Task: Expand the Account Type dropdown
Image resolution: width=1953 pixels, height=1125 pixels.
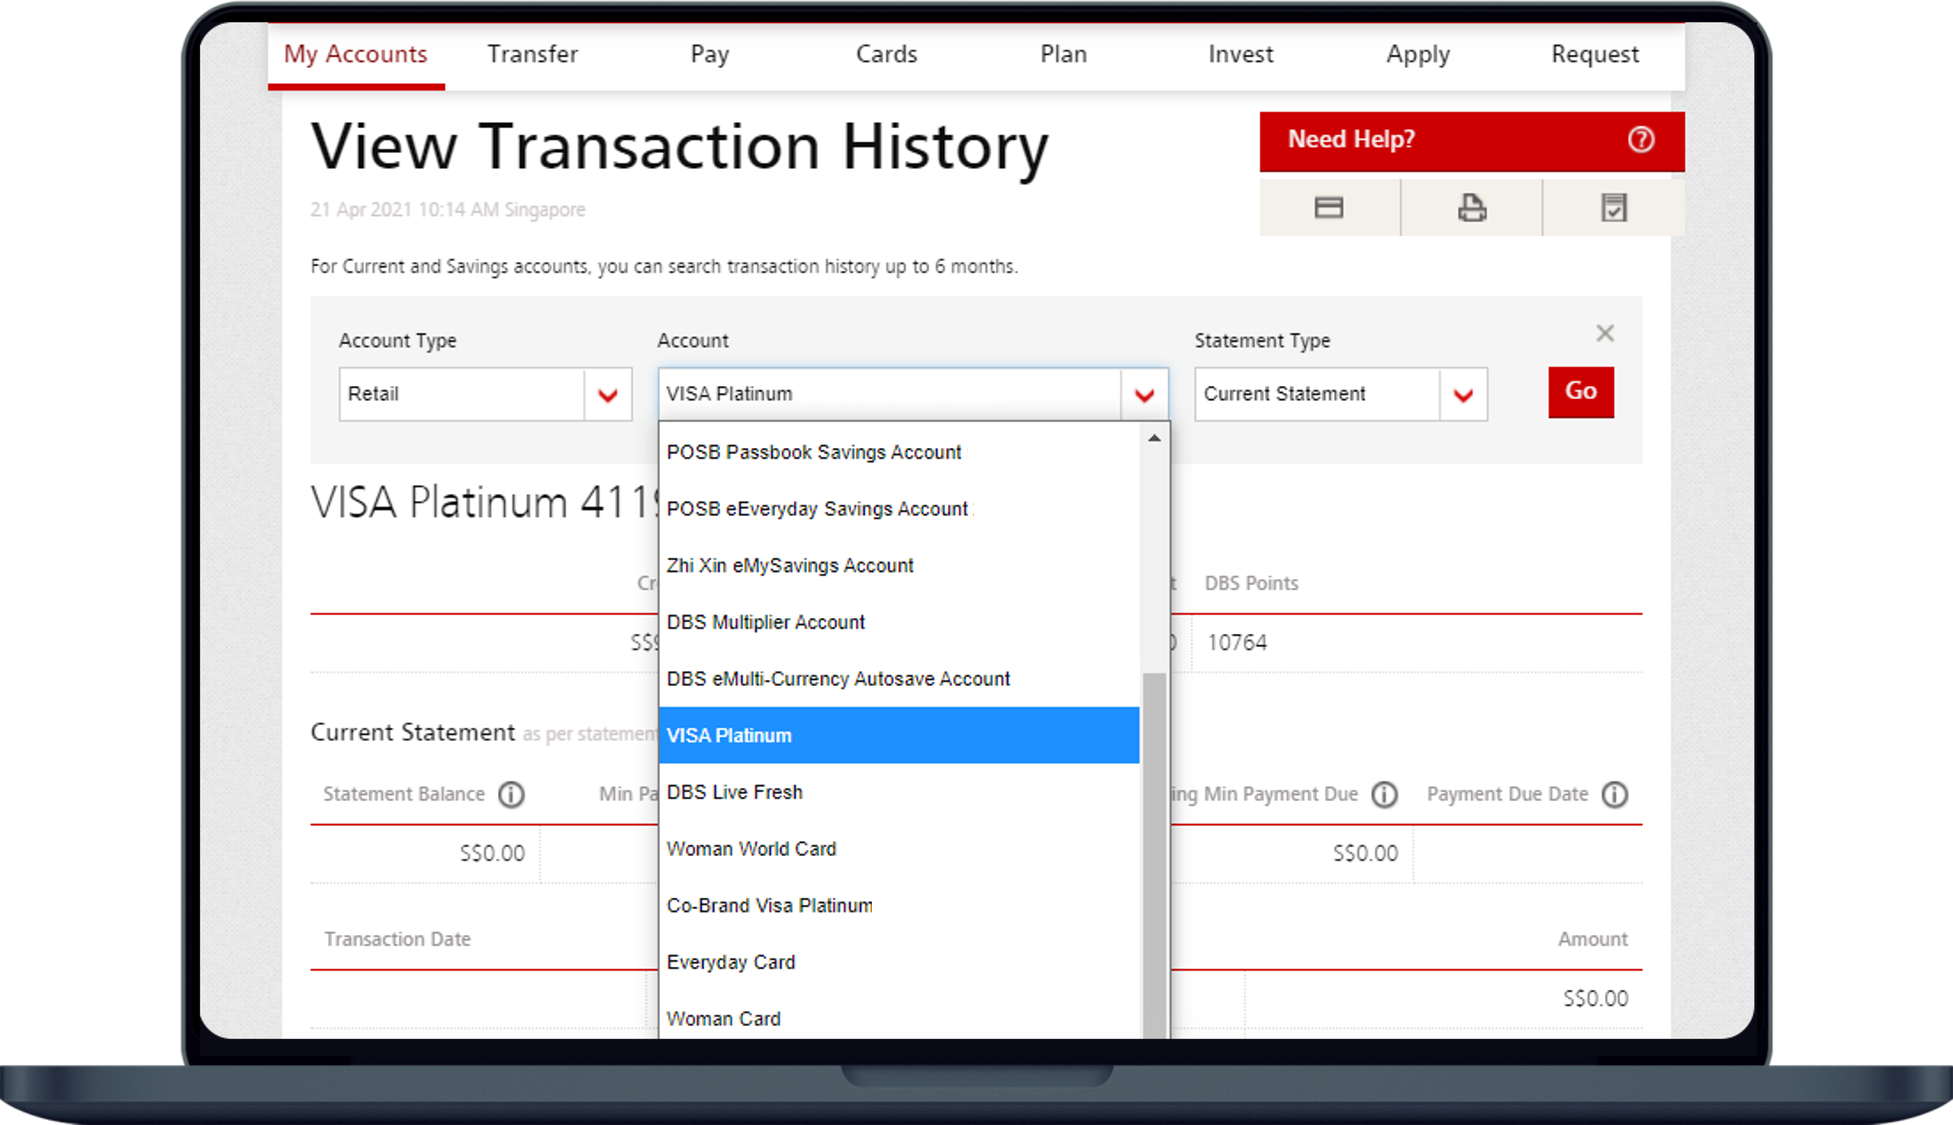Action: pyautogui.click(x=607, y=395)
